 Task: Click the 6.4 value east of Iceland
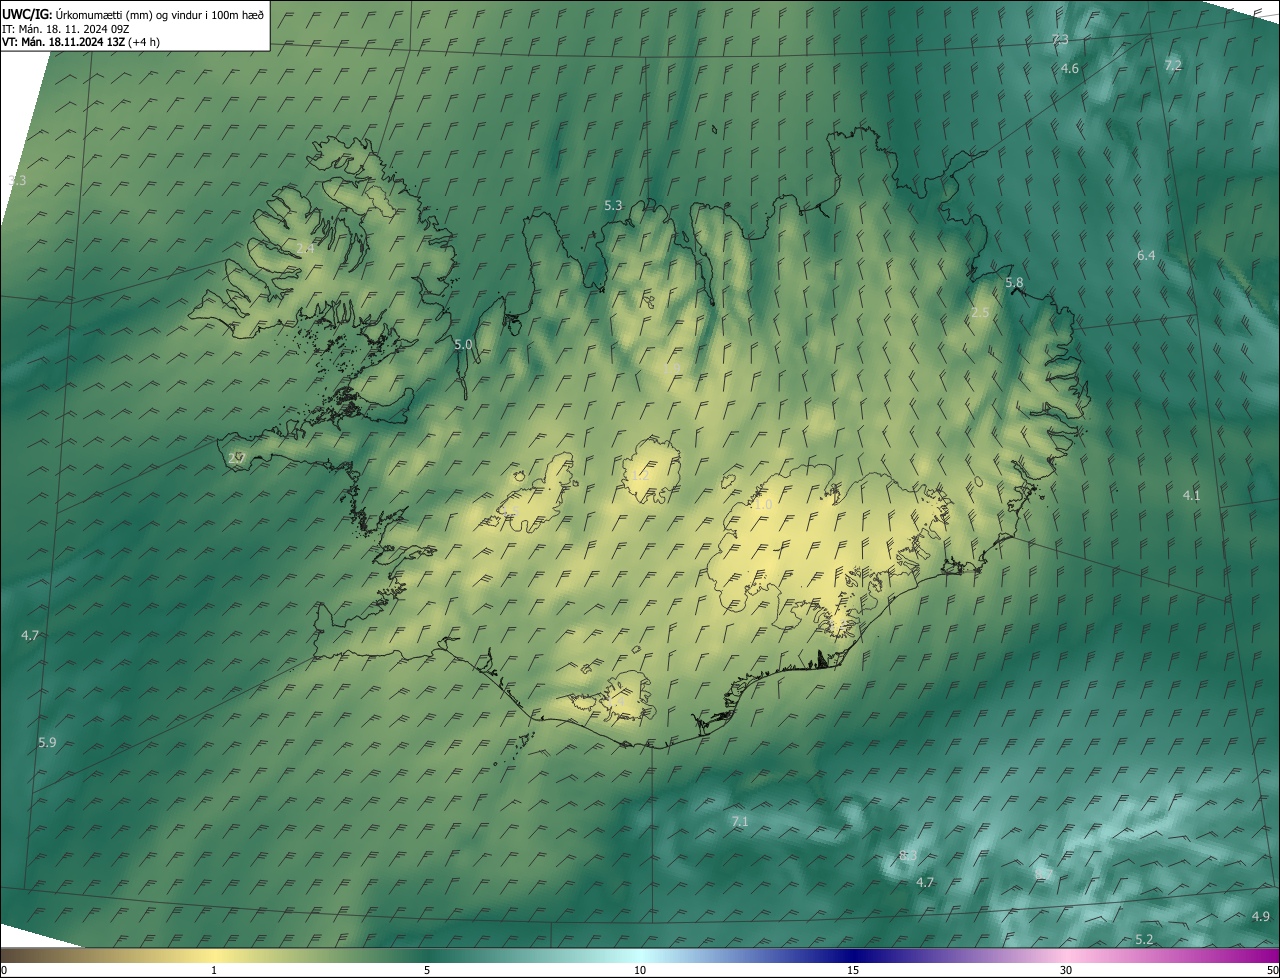(x=1146, y=256)
